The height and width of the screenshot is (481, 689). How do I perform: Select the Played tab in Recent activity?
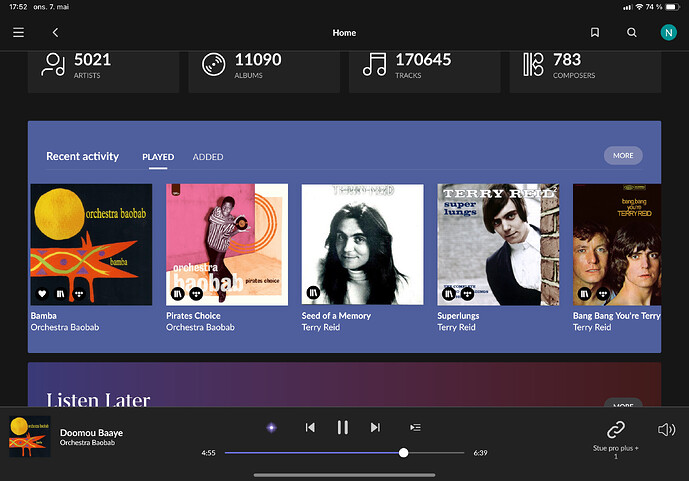[158, 157]
